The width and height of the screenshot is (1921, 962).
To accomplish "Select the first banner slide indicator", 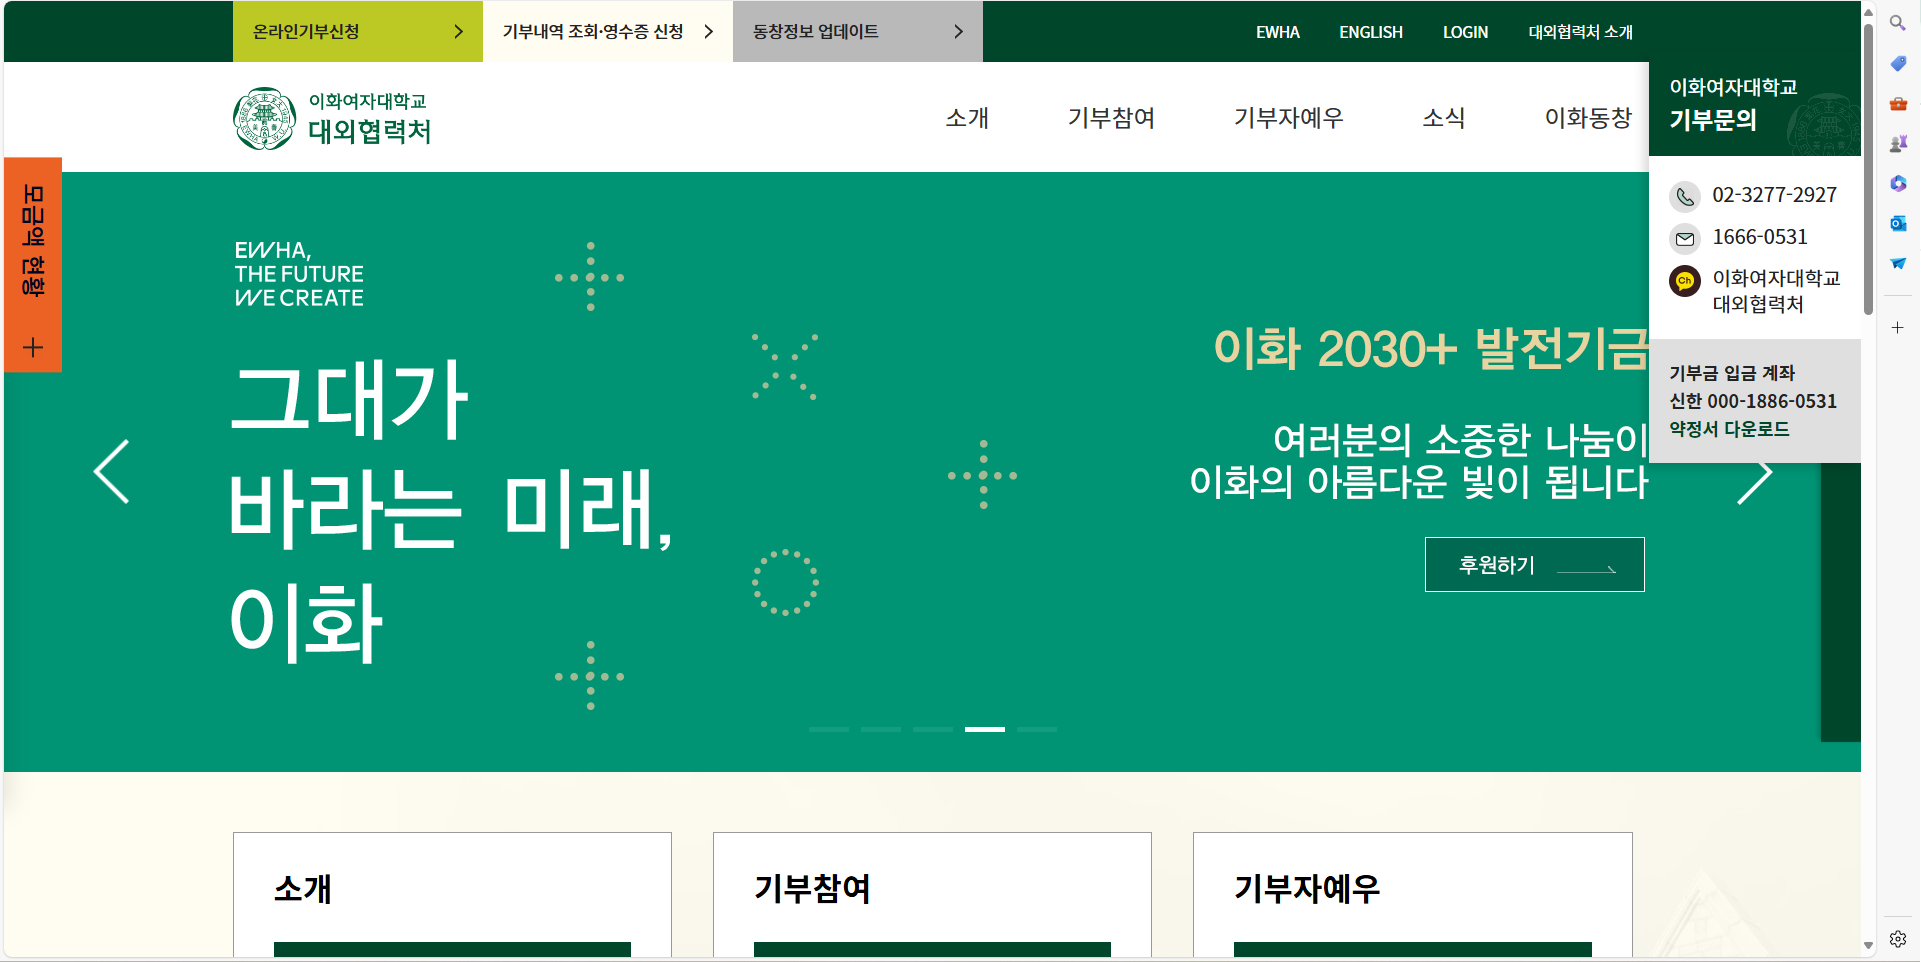I will pos(829,730).
